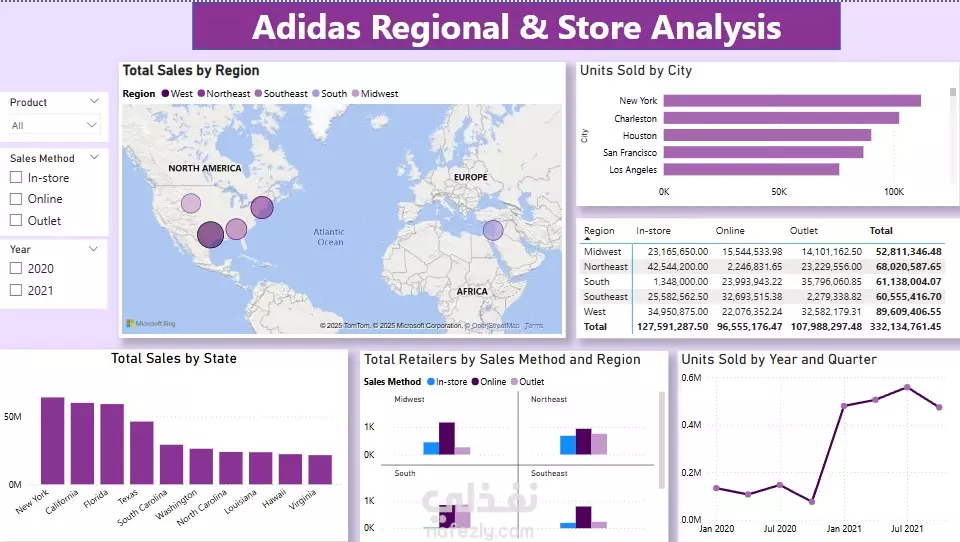Open the Product All dropdown

[x=54, y=125]
